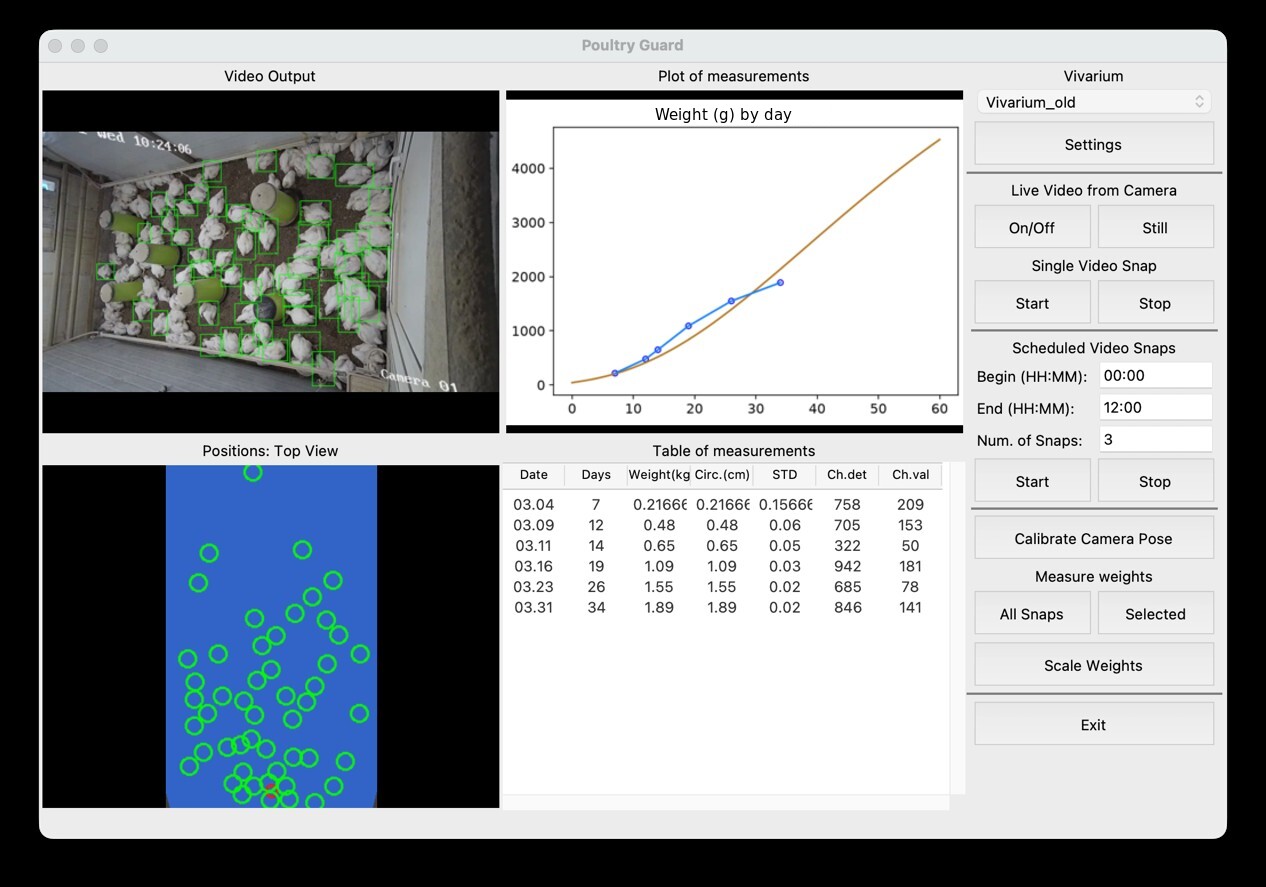Viewport: 1266px width, 887px height.
Task: Select the 03.31 date cell
Action: click(x=534, y=607)
